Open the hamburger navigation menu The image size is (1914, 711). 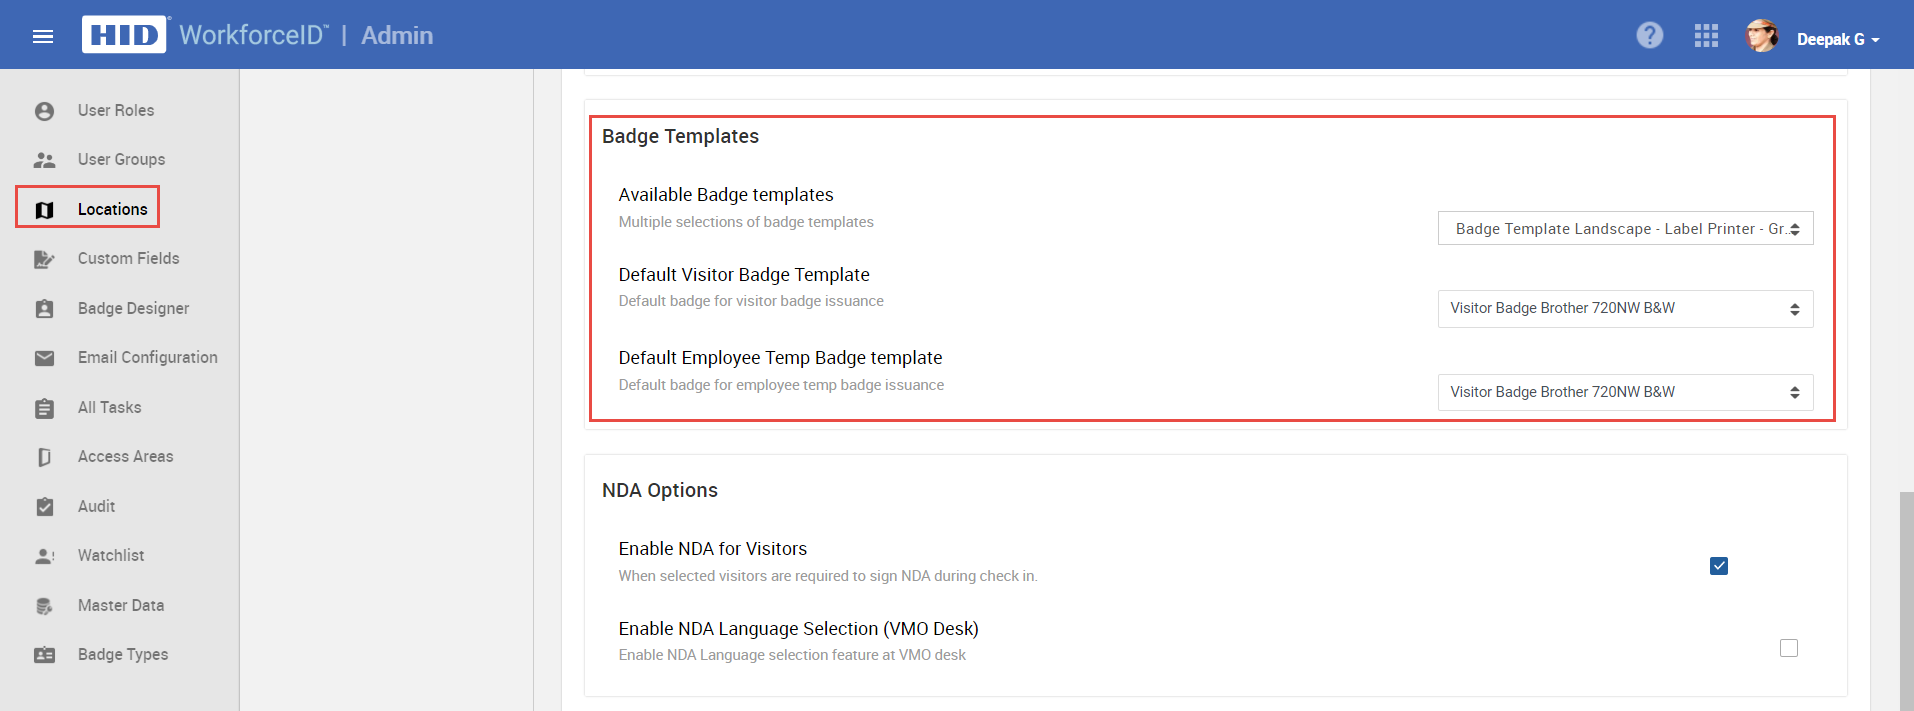[43, 36]
